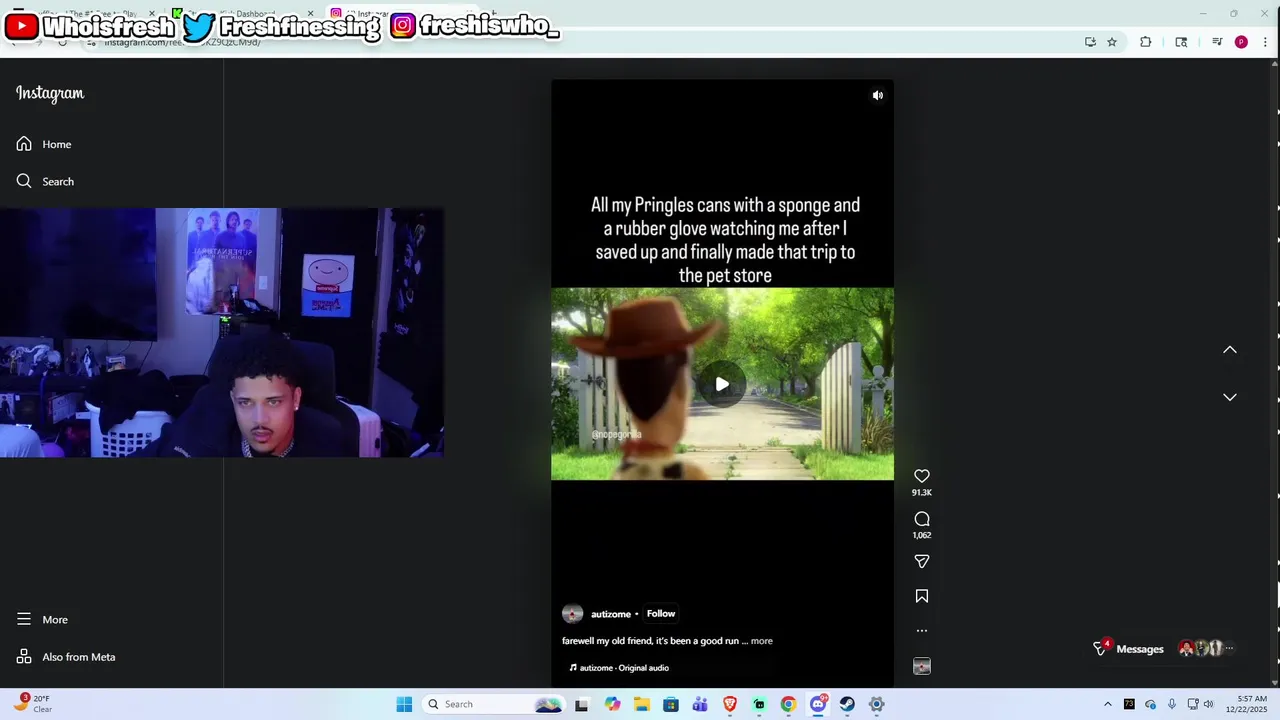Like the reel with the heart icon
This screenshot has height=720, width=1280.
click(922, 476)
